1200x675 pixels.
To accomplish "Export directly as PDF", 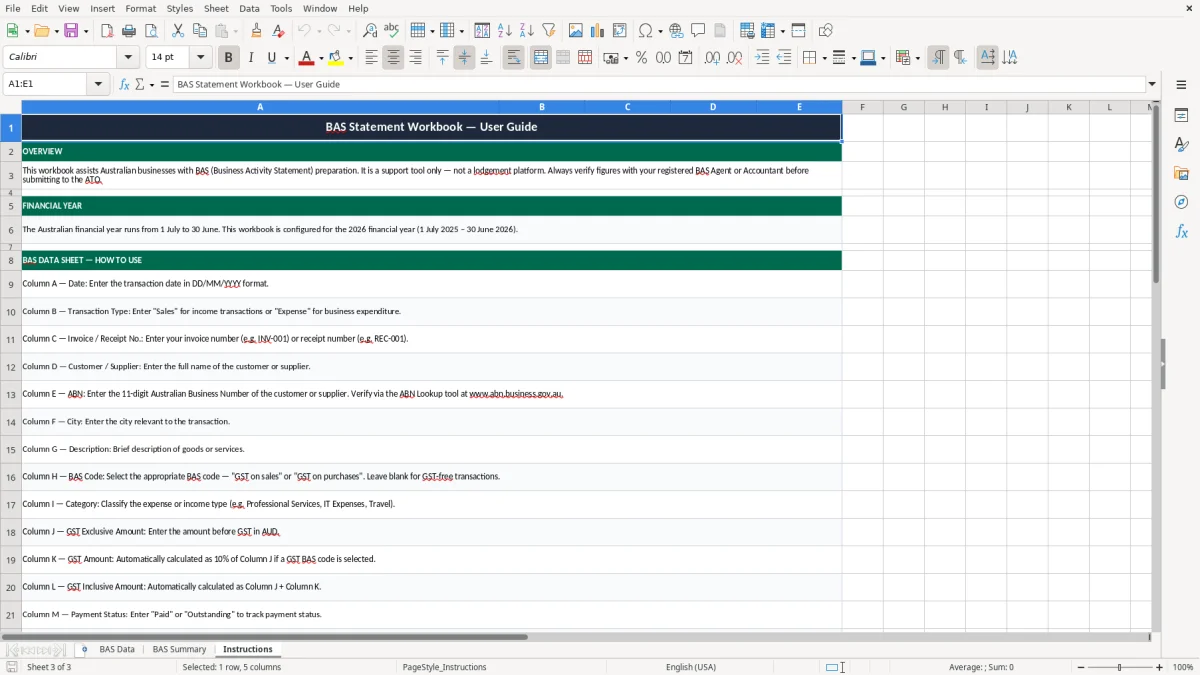I will tap(107, 31).
